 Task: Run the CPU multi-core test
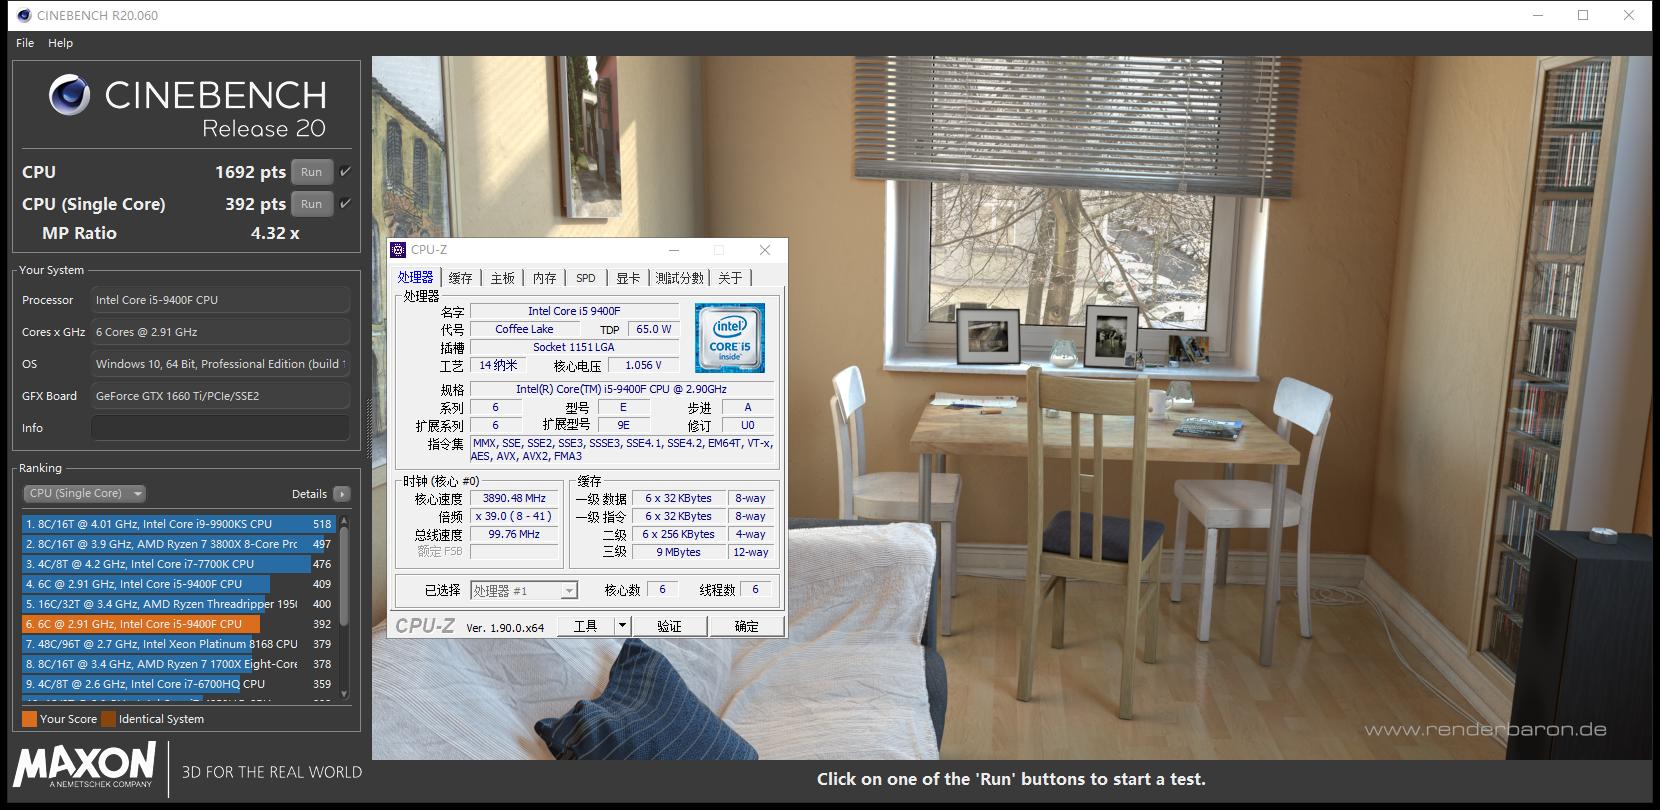click(x=312, y=172)
